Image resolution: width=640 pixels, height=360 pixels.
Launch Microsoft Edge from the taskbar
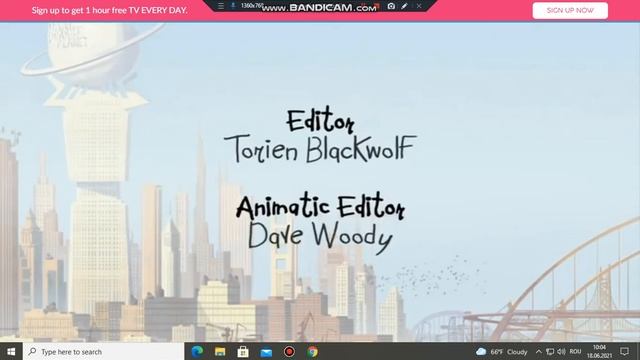[197, 351]
